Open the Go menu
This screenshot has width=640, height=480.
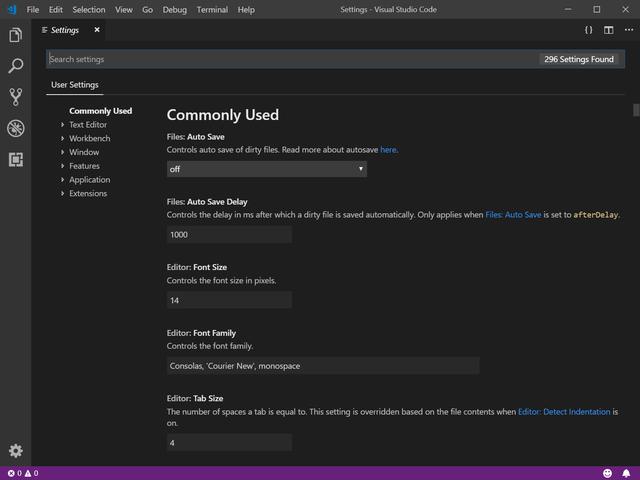(147, 9)
